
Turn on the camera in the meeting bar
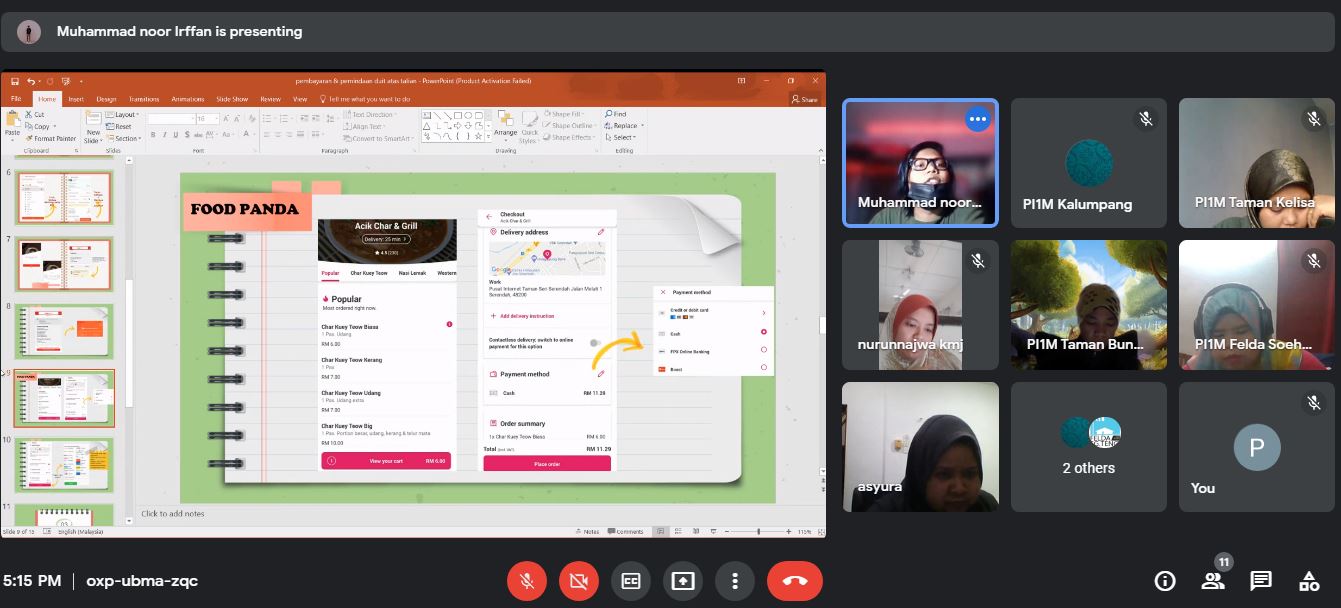tap(579, 581)
